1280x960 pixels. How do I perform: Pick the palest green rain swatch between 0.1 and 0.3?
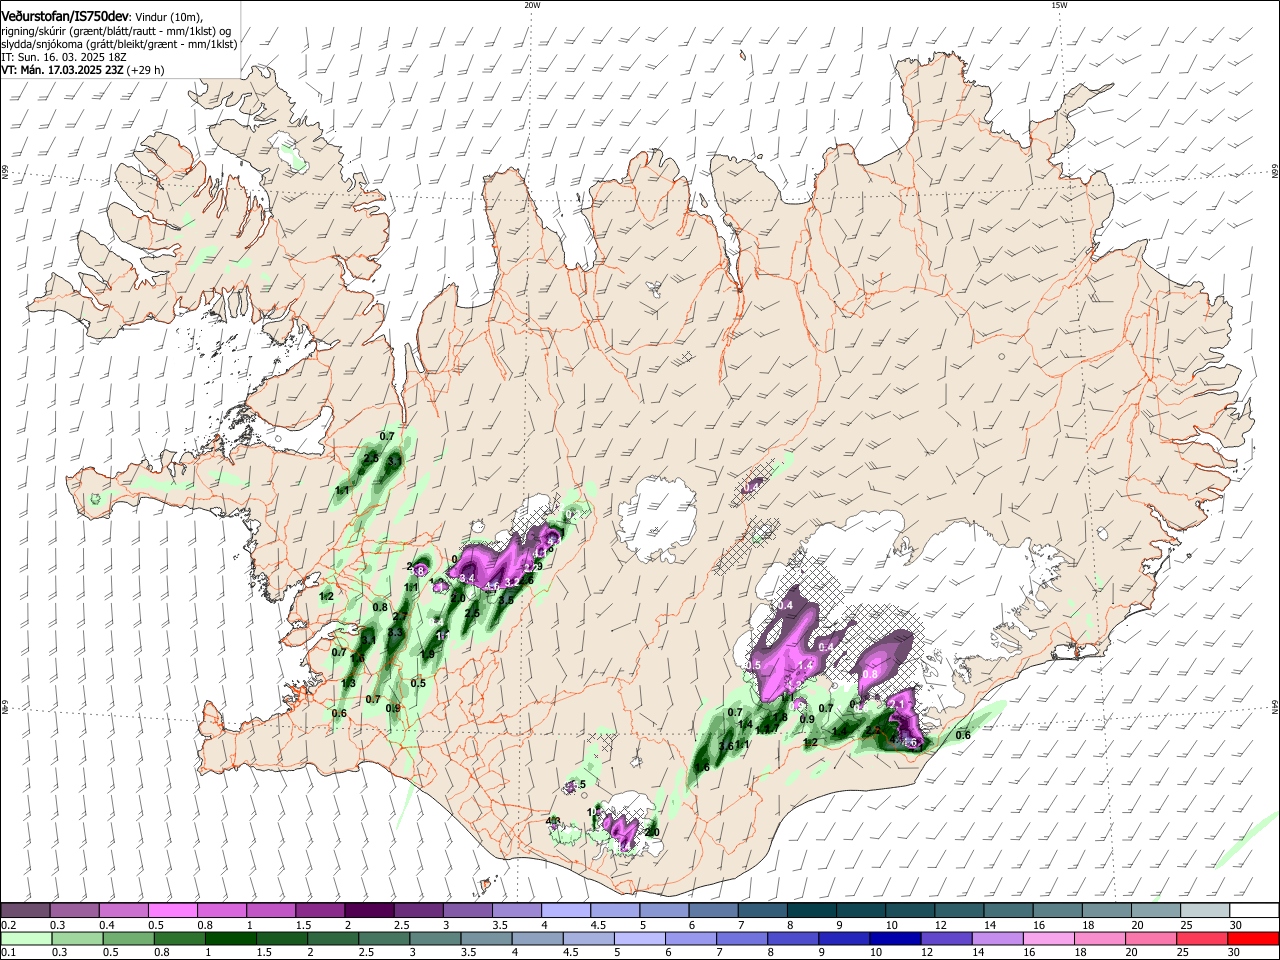point(25,938)
